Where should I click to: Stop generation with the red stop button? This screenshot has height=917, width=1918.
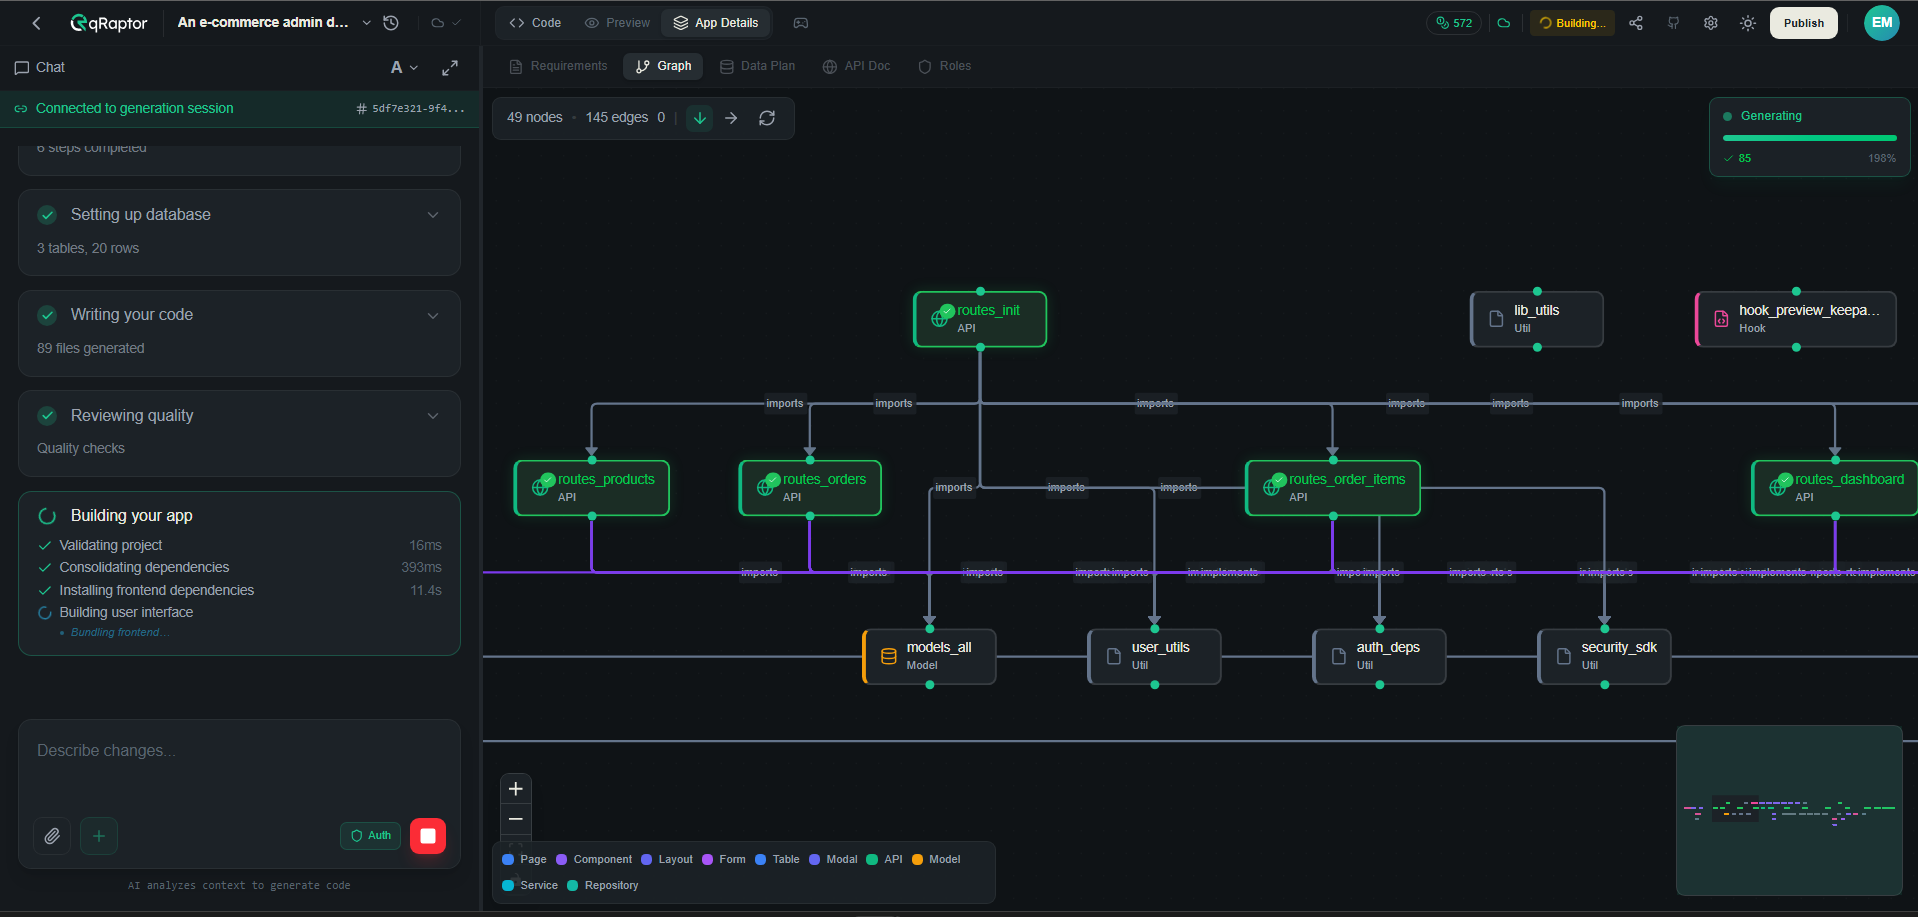(428, 836)
